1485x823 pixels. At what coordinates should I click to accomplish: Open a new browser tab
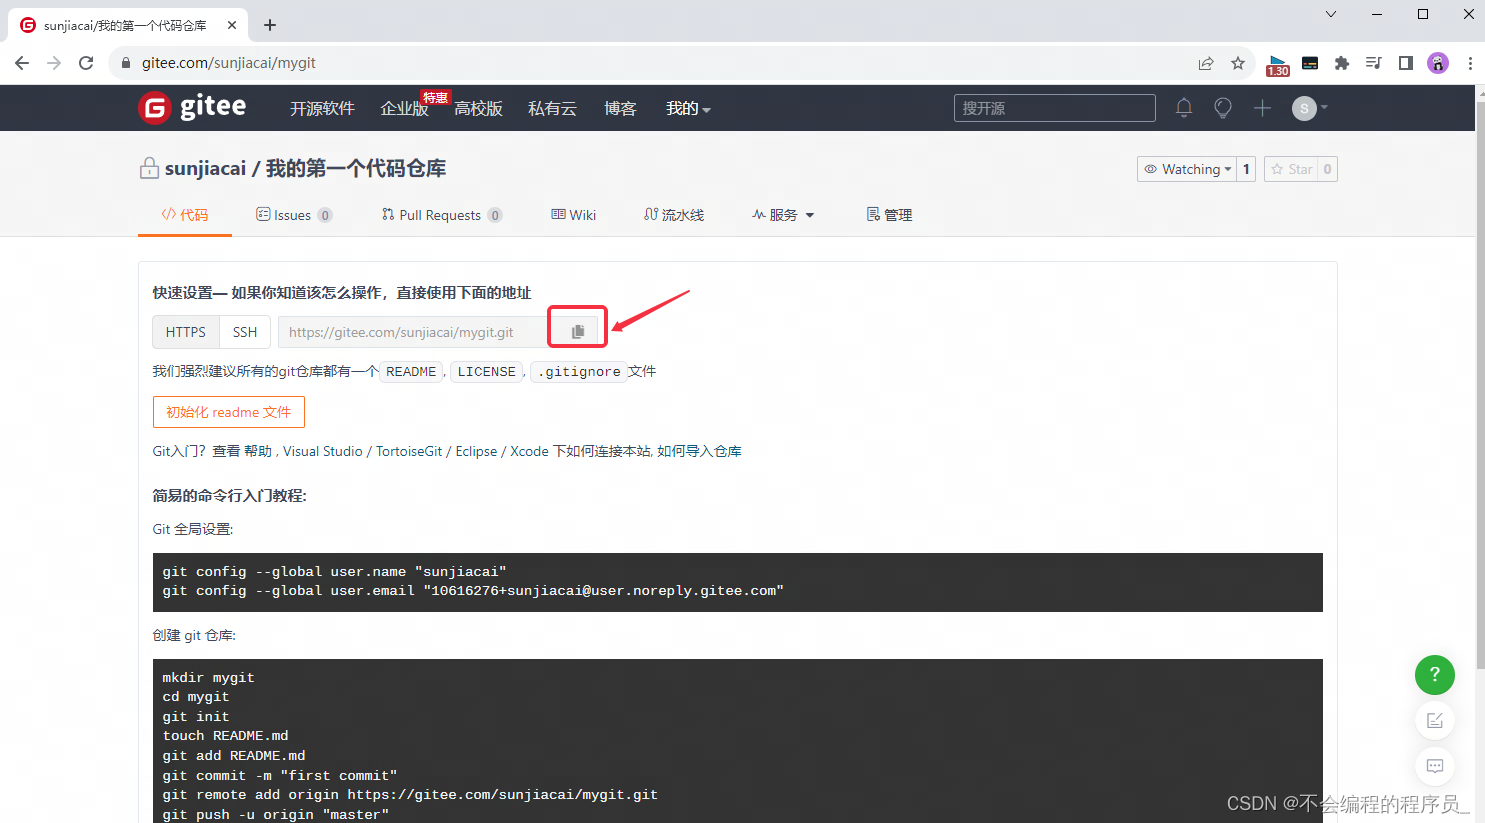270,25
